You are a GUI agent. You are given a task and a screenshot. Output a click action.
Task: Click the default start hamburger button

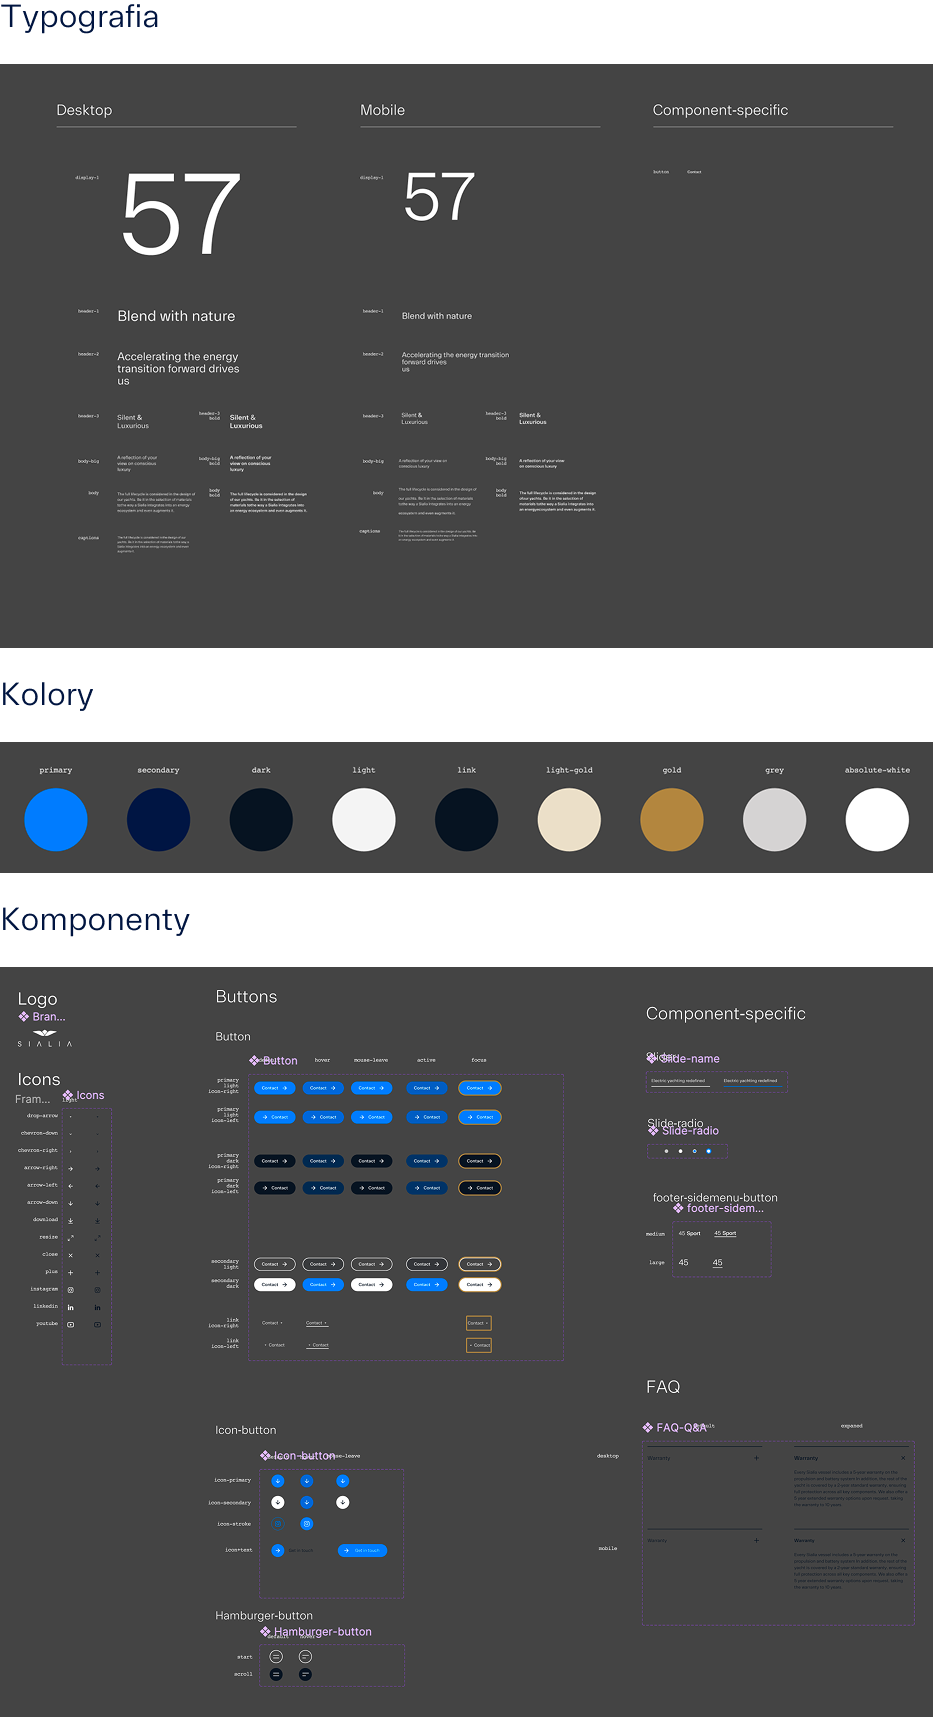point(276,1657)
